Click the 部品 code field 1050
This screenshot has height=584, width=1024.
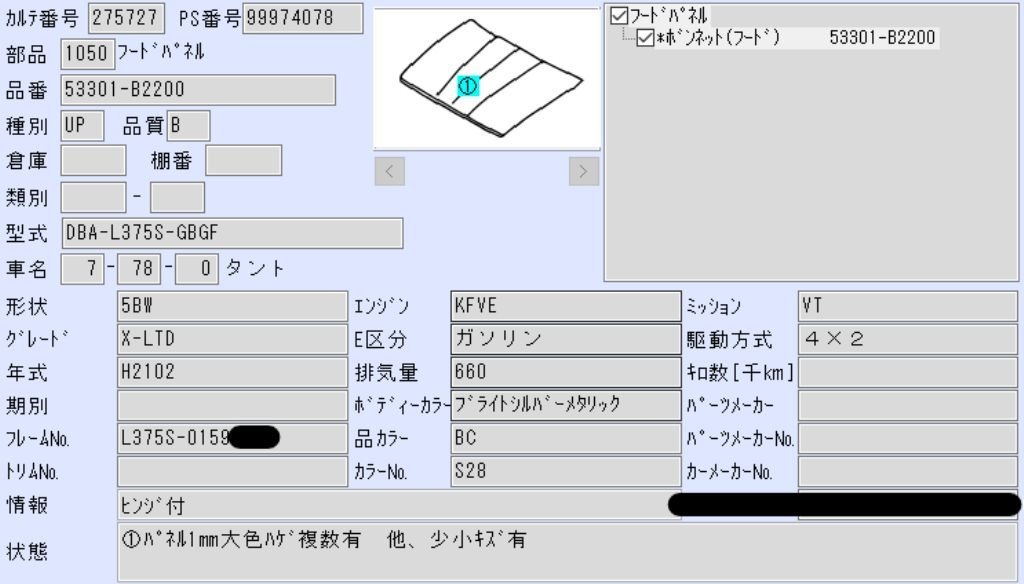click(x=88, y=54)
